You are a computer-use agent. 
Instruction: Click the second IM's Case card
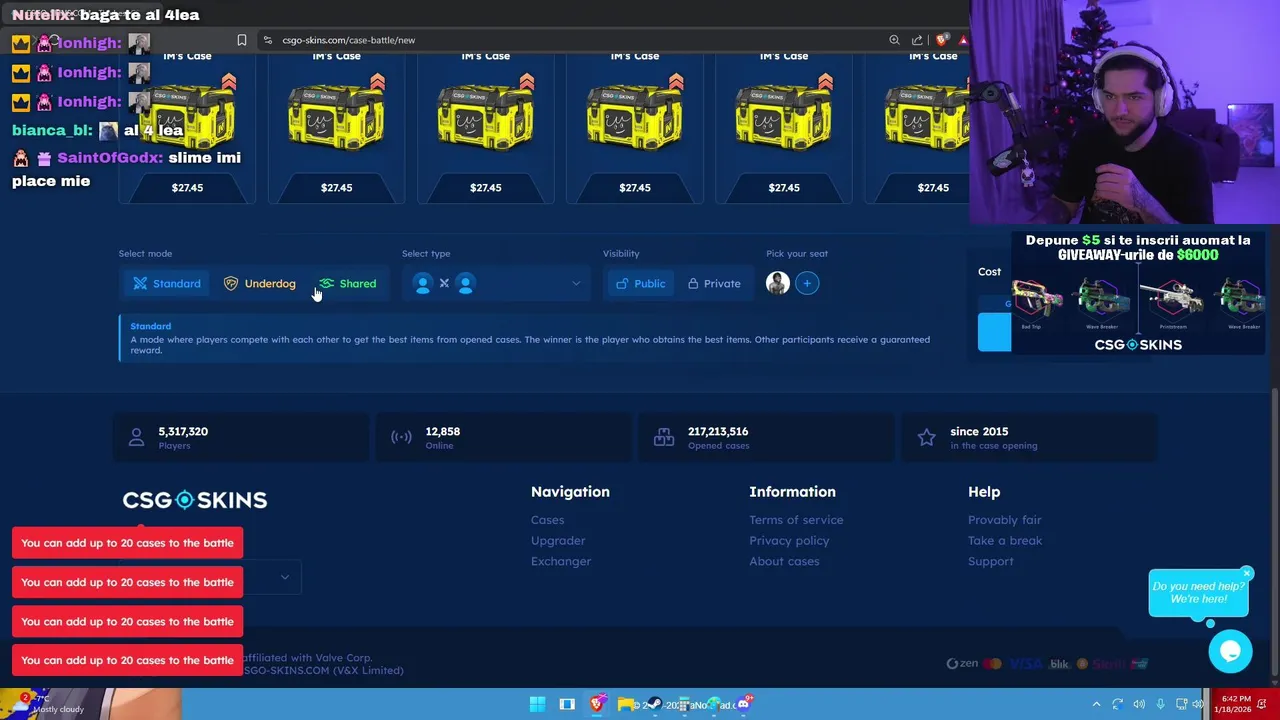pyautogui.click(x=336, y=125)
